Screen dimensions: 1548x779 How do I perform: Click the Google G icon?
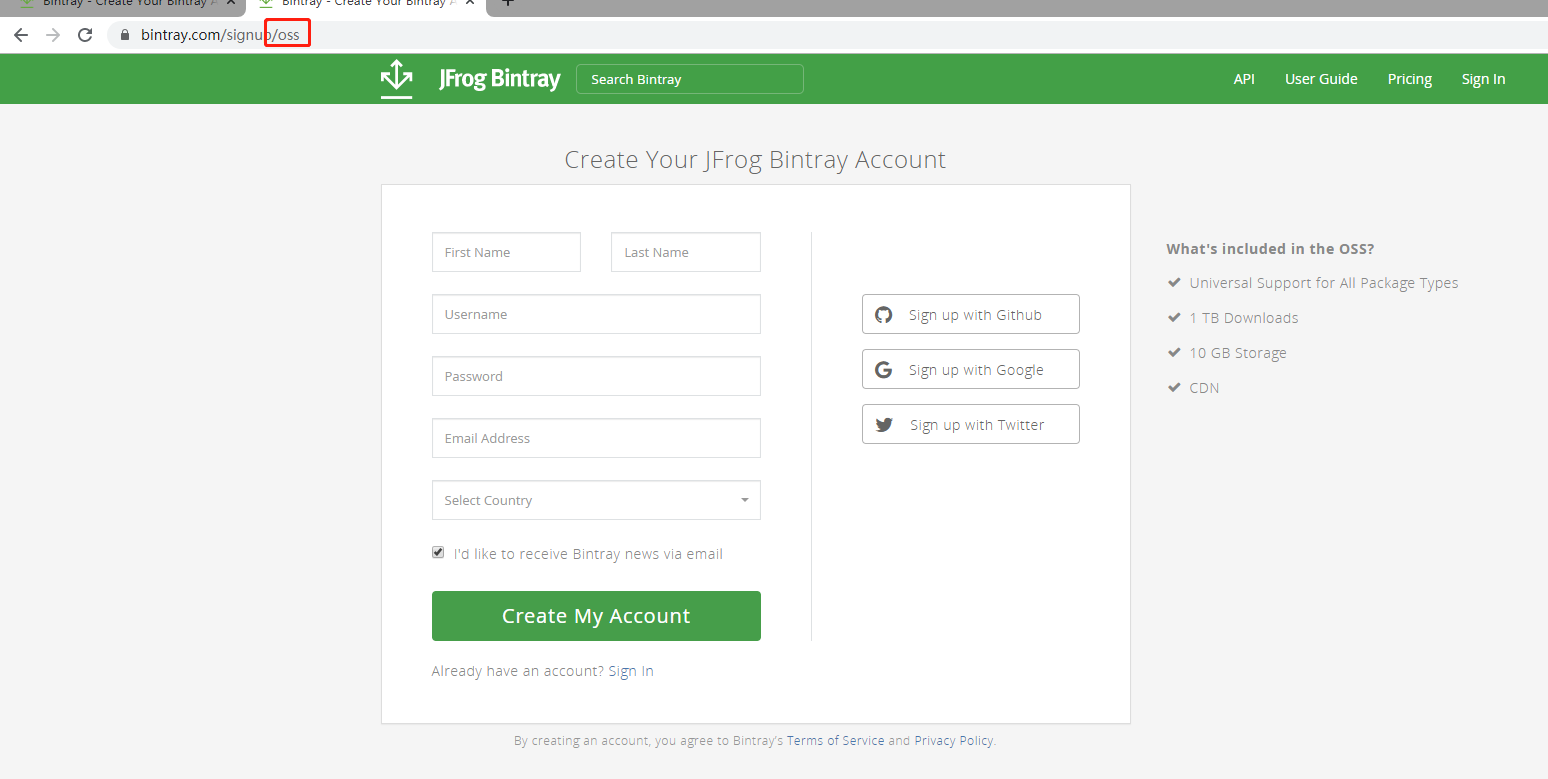pos(884,370)
